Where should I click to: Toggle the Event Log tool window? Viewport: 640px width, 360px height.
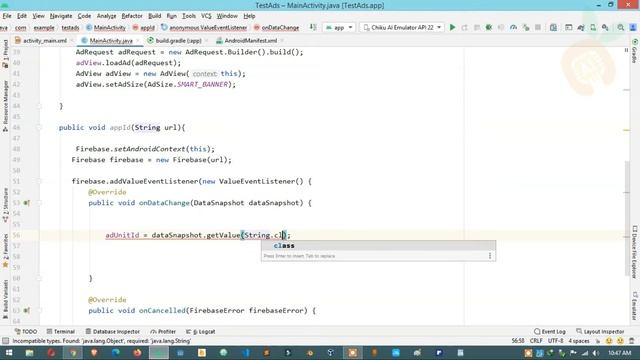click(x=550, y=331)
